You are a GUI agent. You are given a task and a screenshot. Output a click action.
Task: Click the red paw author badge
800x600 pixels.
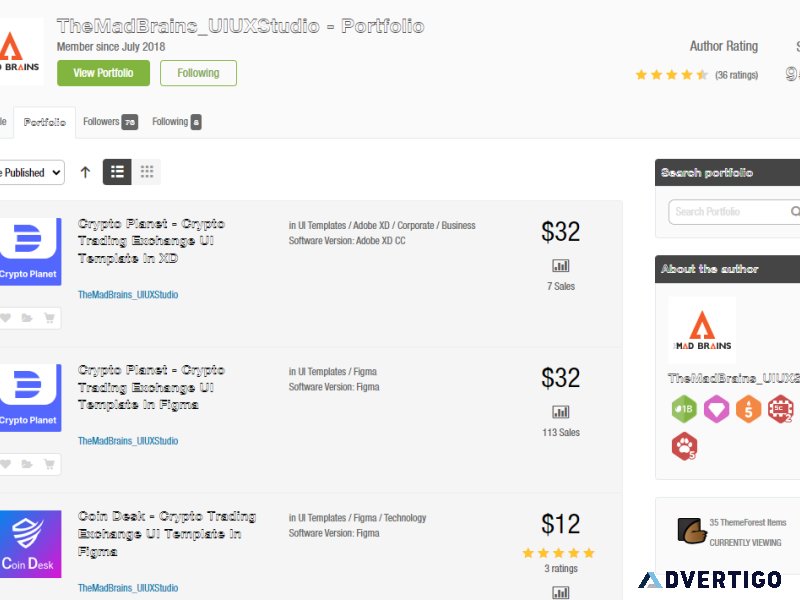pyautogui.click(x=684, y=446)
